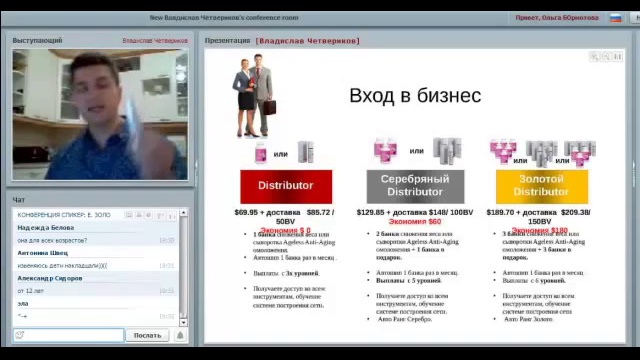Click message 'она для всех возрастов?'
Screen dimensions: 640x360
[x=52, y=240]
